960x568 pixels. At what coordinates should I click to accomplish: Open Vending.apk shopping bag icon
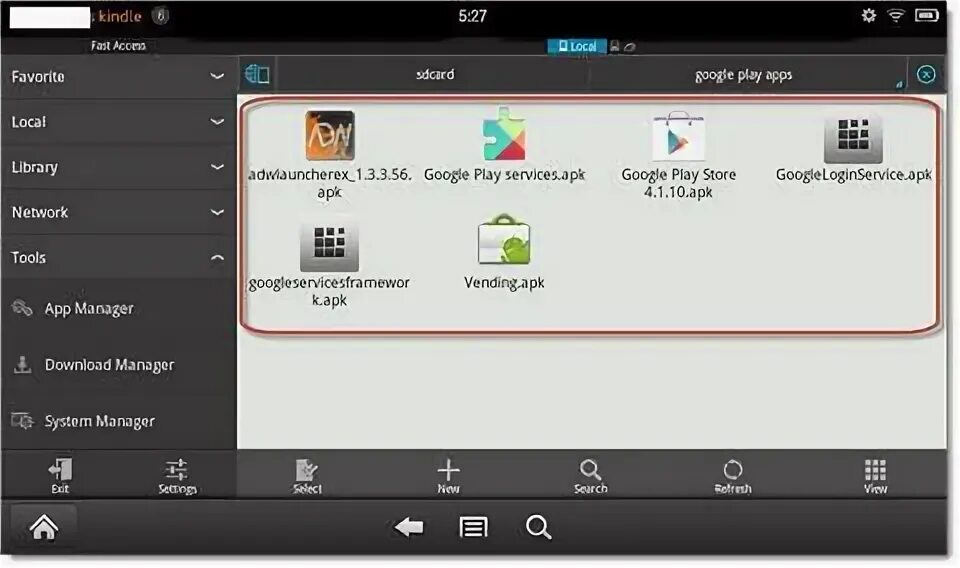(x=503, y=240)
